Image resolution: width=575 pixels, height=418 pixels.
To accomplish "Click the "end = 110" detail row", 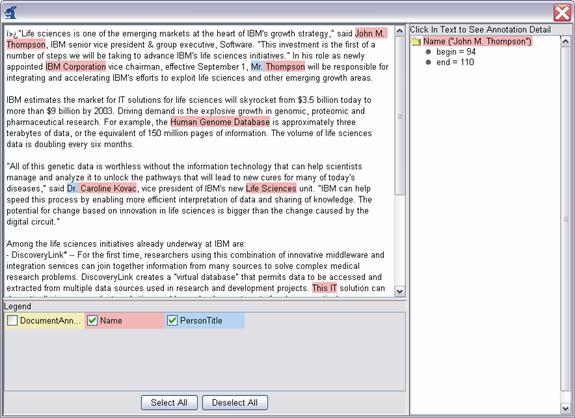I will click(455, 62).
